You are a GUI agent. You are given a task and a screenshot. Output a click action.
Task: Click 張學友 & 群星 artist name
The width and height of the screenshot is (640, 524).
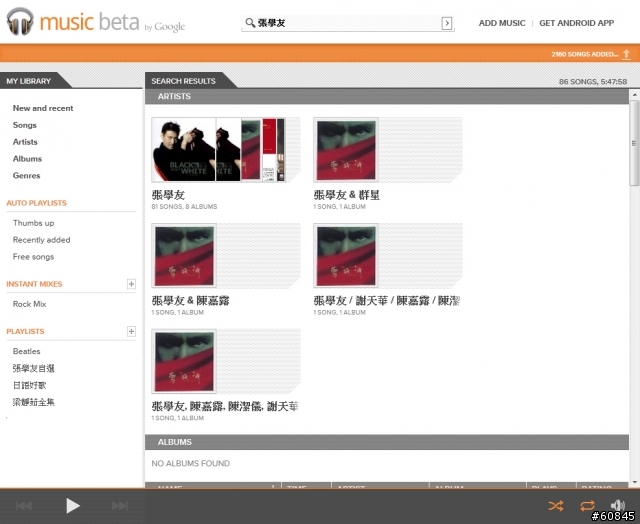[347, 195]
